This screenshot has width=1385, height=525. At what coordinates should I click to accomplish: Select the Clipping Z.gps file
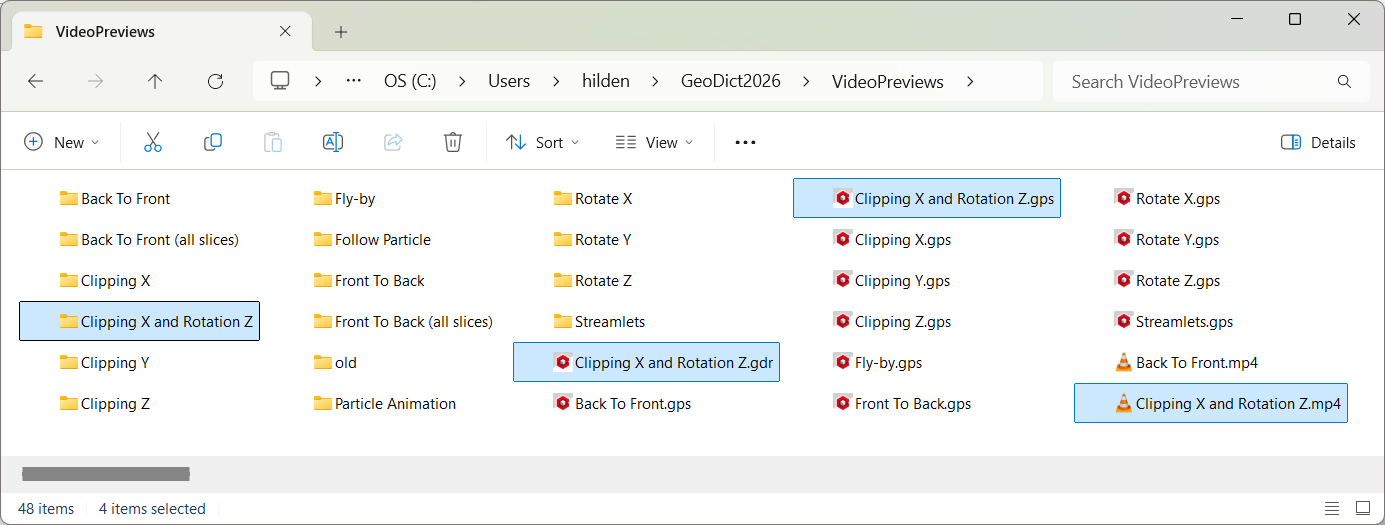point(892,321)
